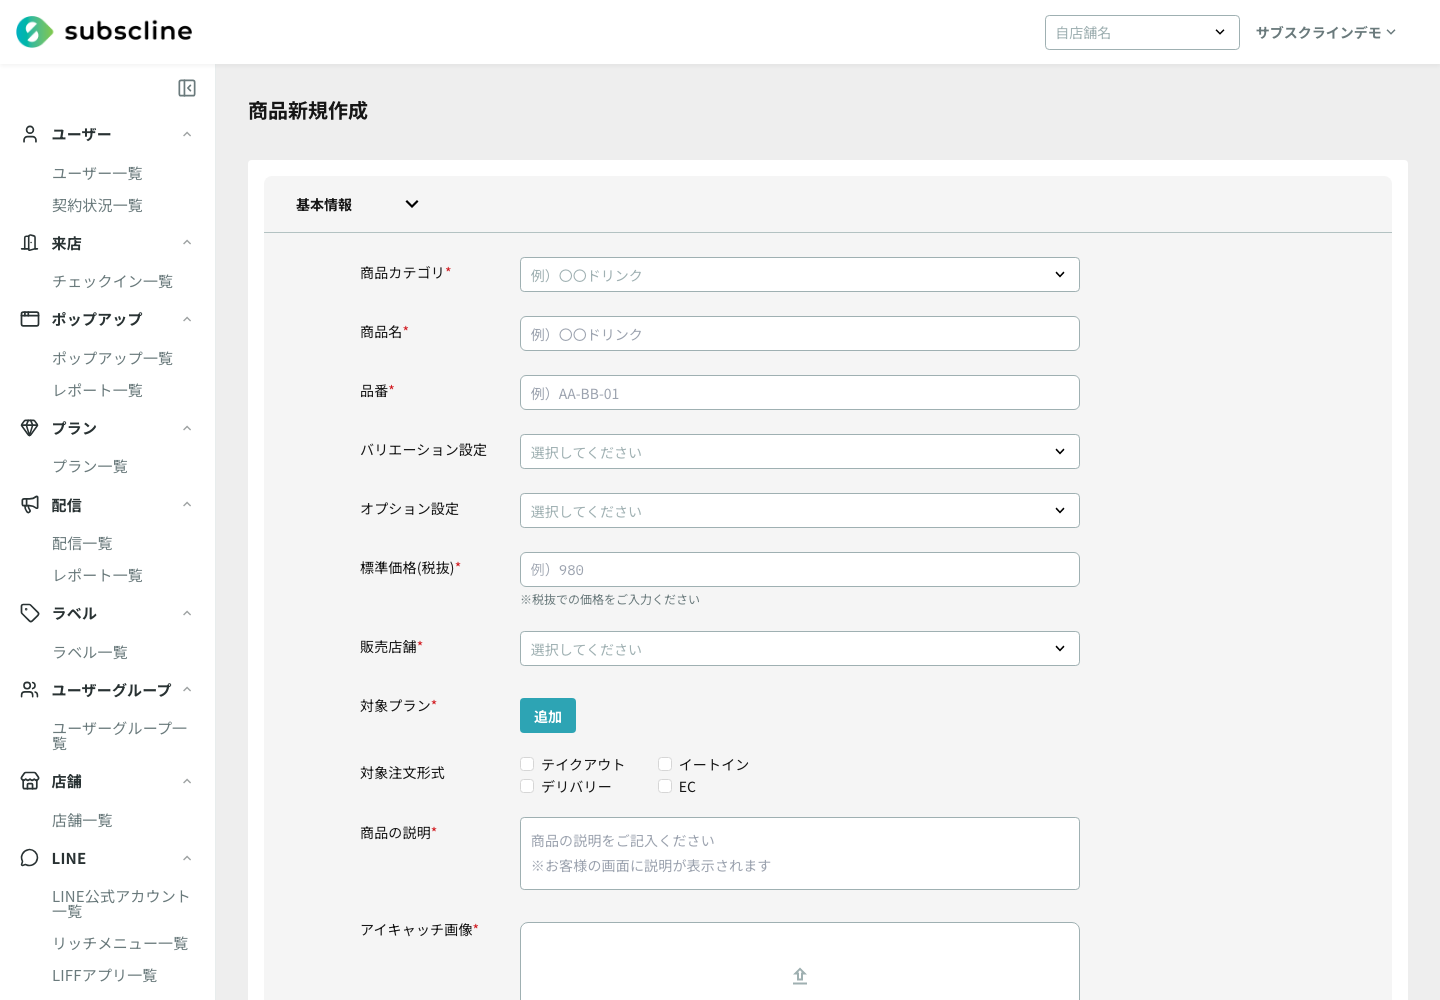Viewport: 1440px width, 1000px height.
Task: Open the オプション設定 dropdown
Action: pyautogui.click(x=800, y=510)
